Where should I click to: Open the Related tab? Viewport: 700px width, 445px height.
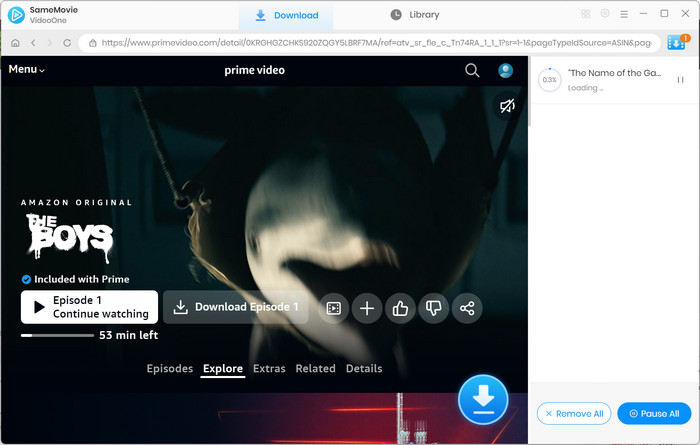(x=315, y=368)
